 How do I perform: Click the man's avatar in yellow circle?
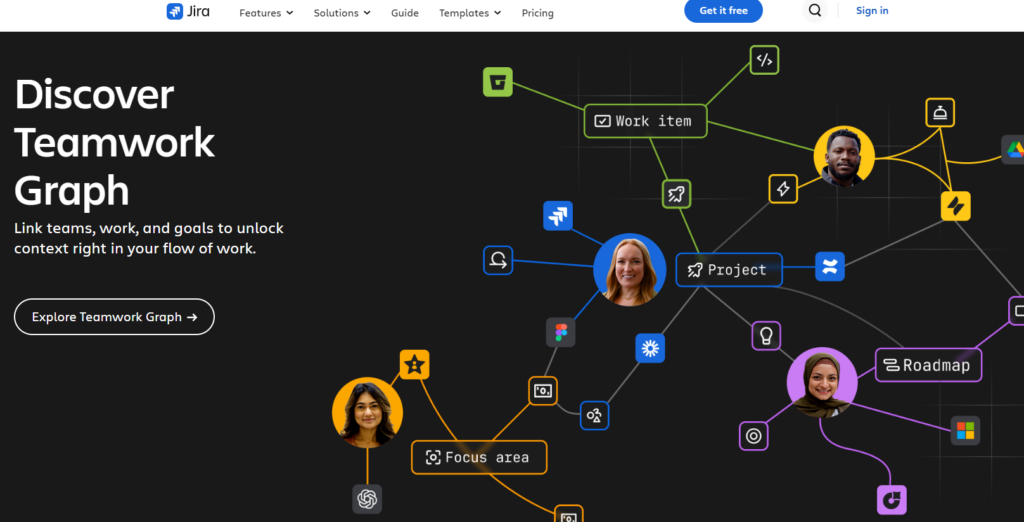(844, 157)
